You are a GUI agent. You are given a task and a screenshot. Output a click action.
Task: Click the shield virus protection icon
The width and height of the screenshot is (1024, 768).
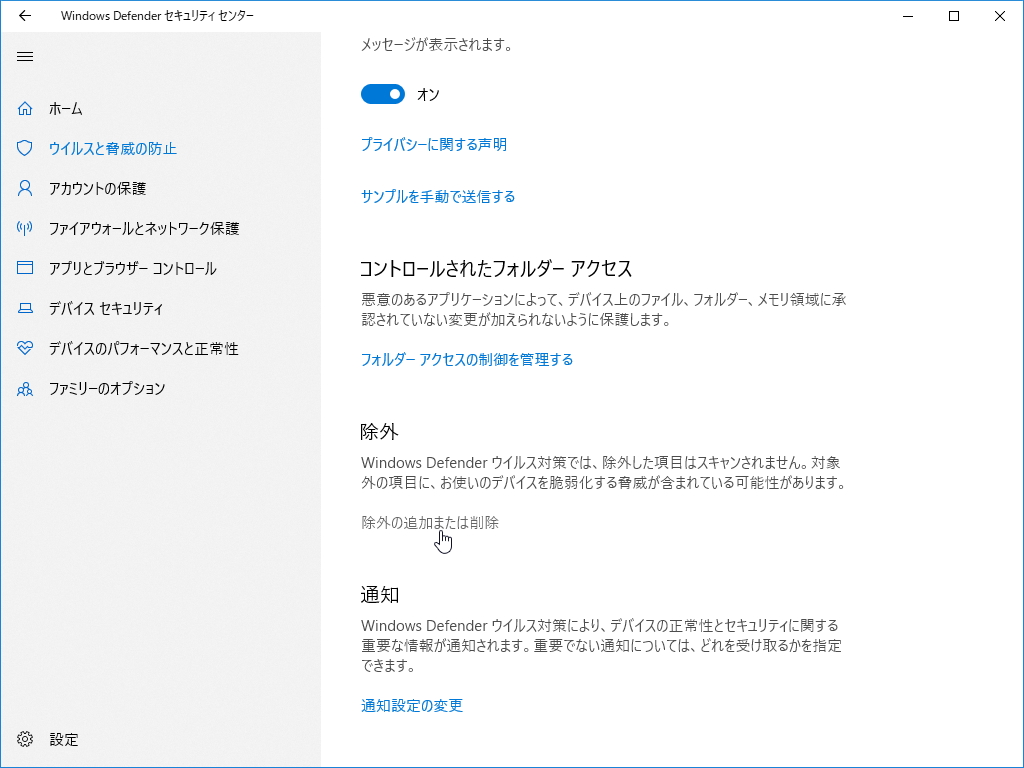(25, 148)
